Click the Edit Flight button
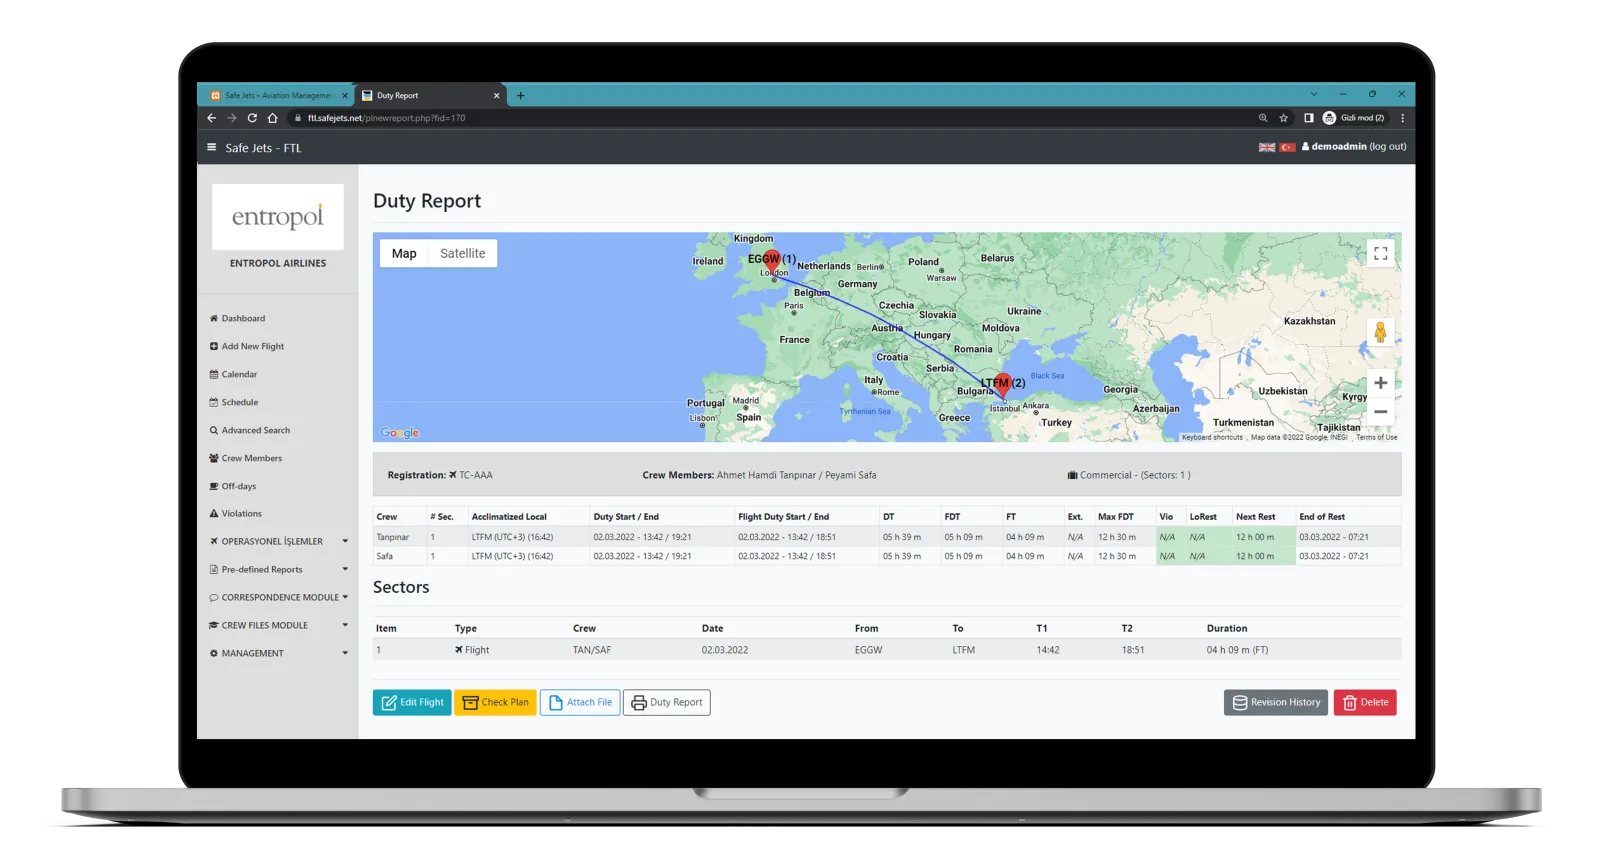The image size is (1600, 867). tap(412, 702)
